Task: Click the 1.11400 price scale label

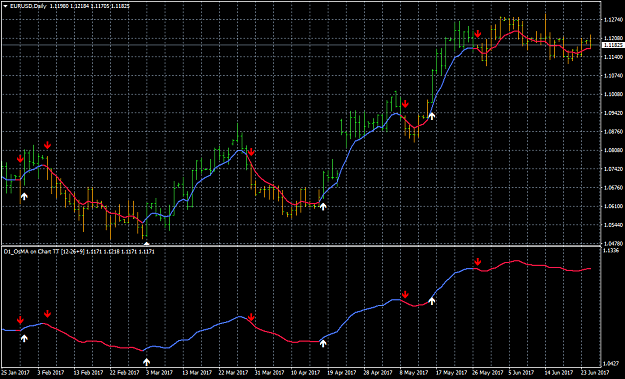Action: tap(613, 57)
